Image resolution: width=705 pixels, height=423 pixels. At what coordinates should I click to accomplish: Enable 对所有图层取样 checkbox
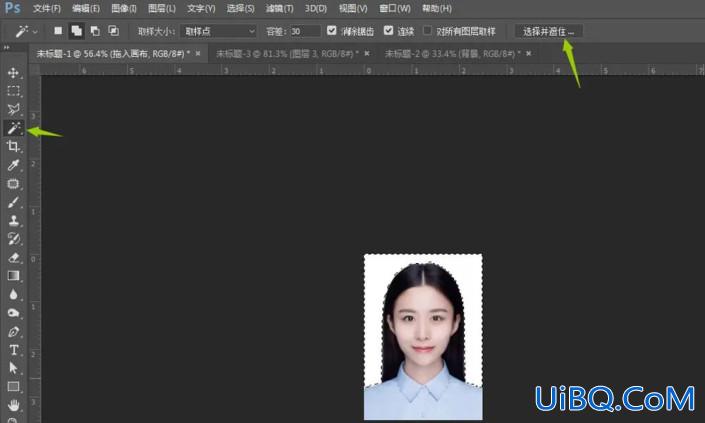pos(427,30)
